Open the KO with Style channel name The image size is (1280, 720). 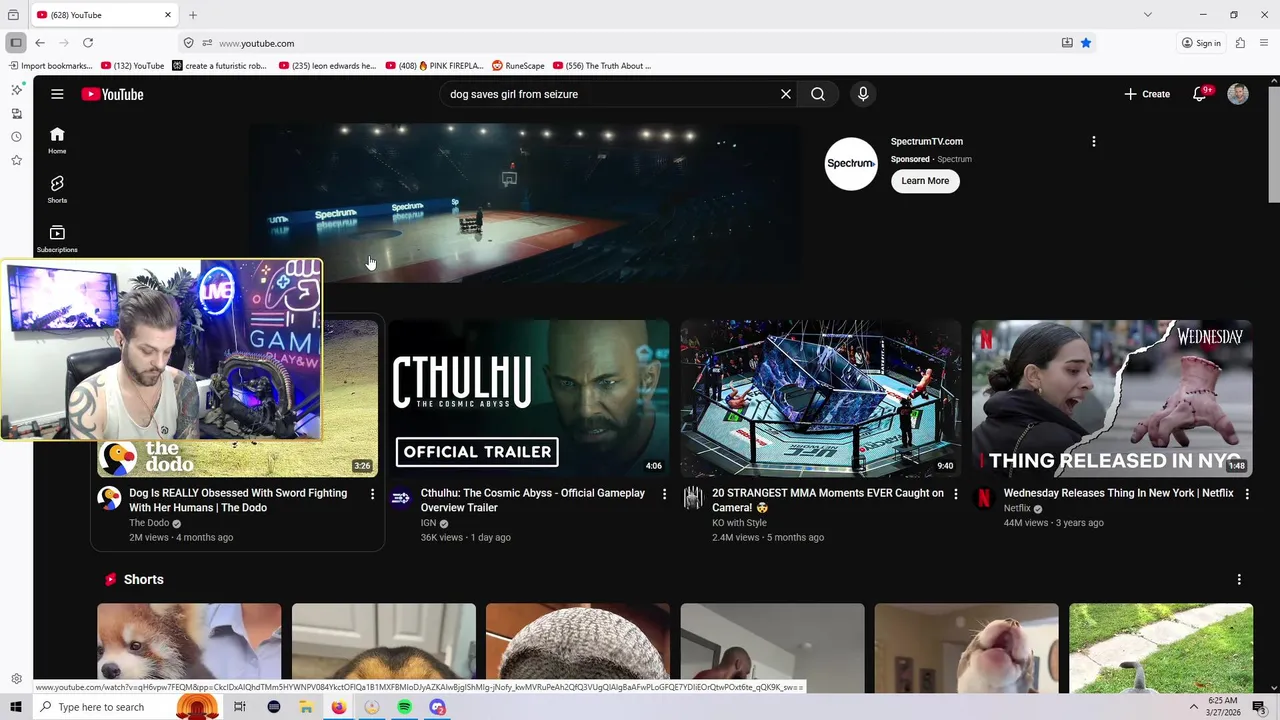[739, 523]
